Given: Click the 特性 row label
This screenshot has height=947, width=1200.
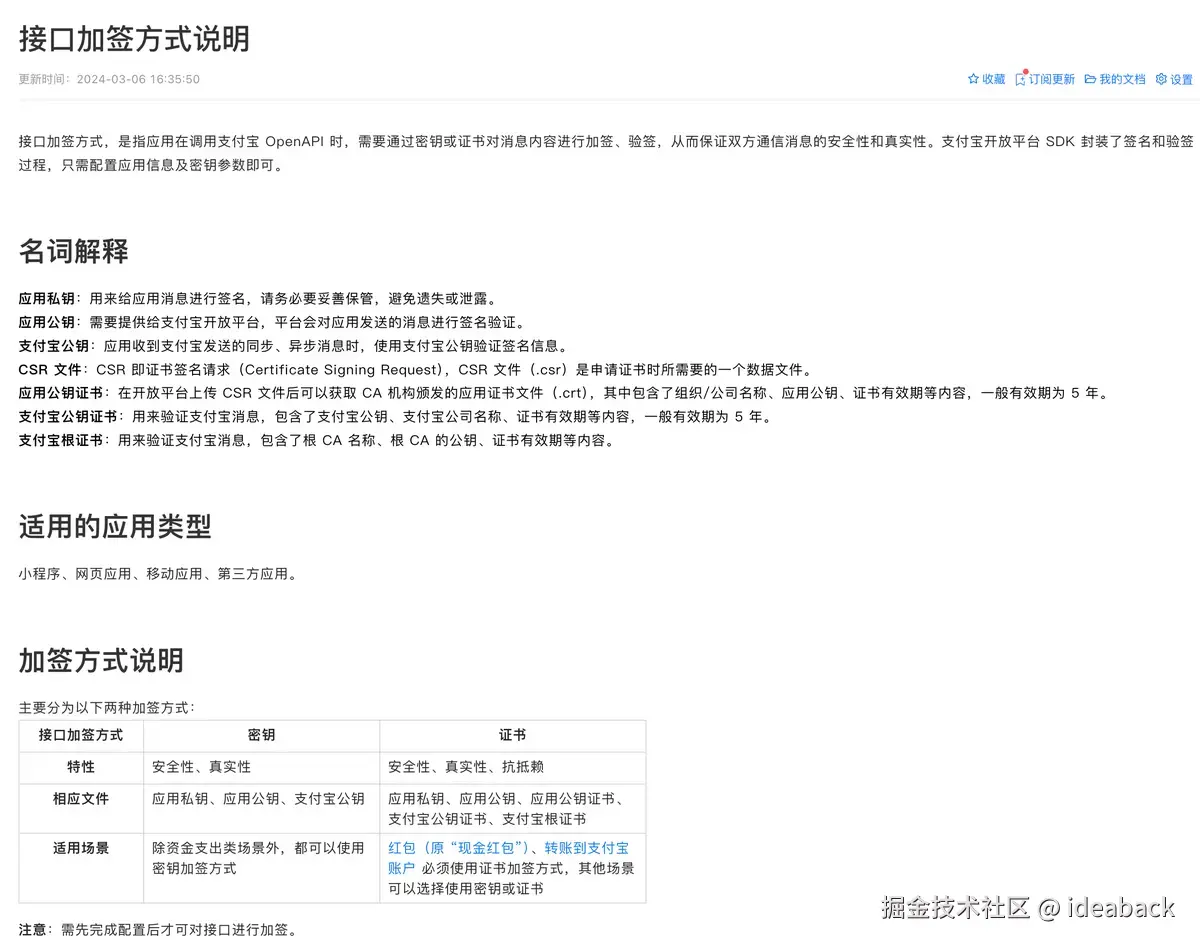Looking at the screenshot, I should (x=81, y=767).
